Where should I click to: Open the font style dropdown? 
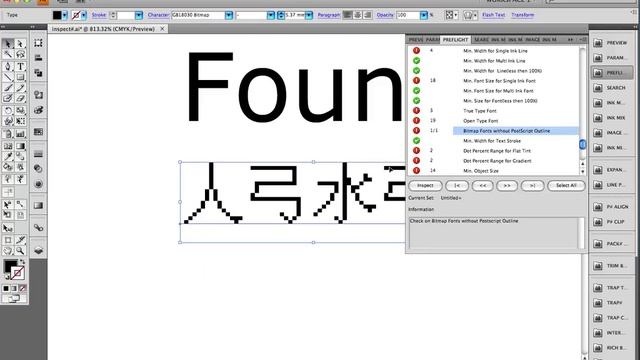[x=270, y=16]
